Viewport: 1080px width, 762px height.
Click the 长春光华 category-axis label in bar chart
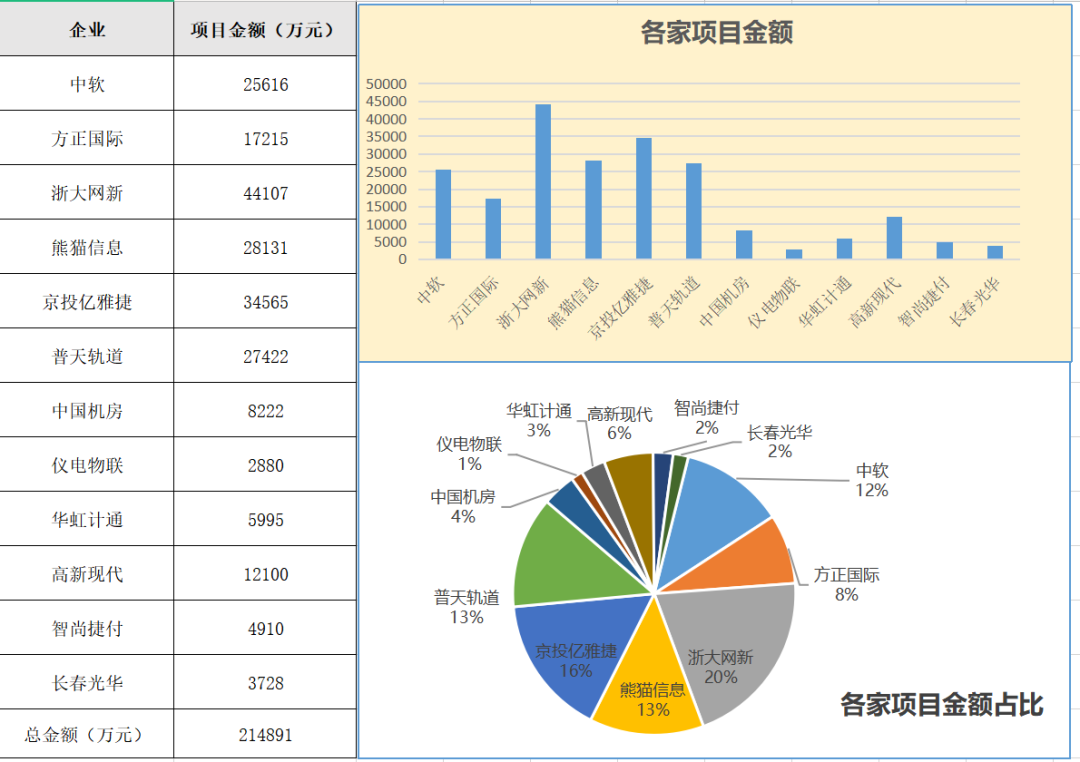click(974, 302)
